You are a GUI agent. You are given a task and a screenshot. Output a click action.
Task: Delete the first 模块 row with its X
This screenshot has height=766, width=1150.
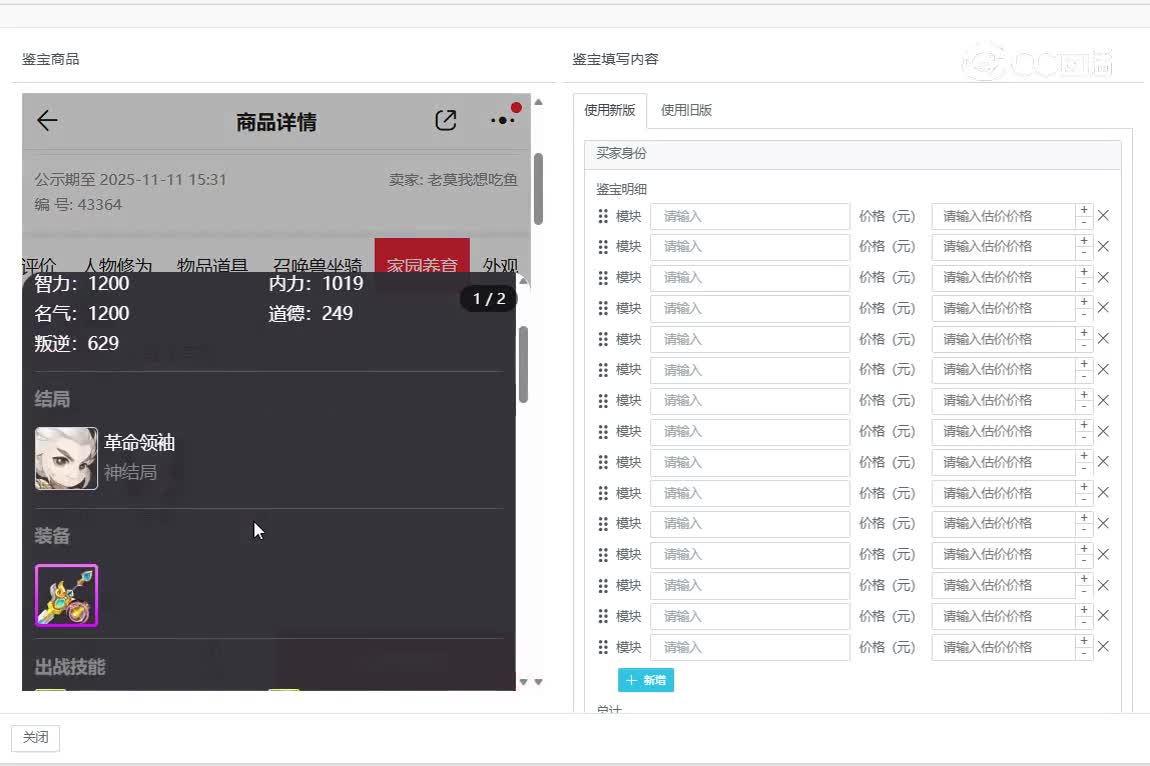click(x=1103, y=216)
